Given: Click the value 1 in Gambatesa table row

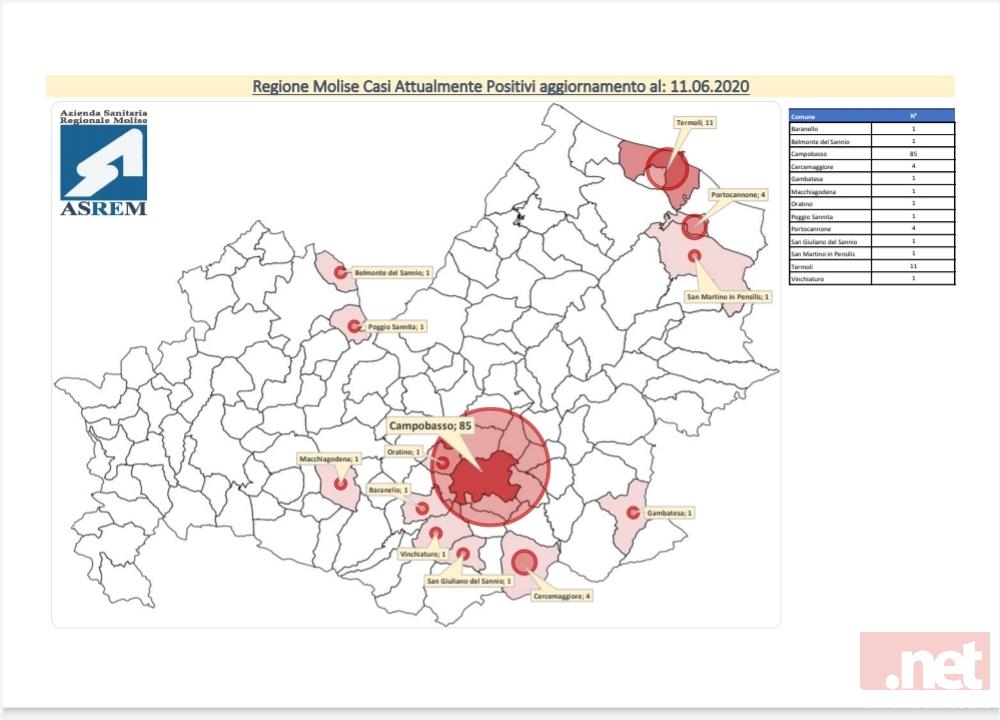Looking at the screenshot, I should pyautogui.click(x=913, y=179).
